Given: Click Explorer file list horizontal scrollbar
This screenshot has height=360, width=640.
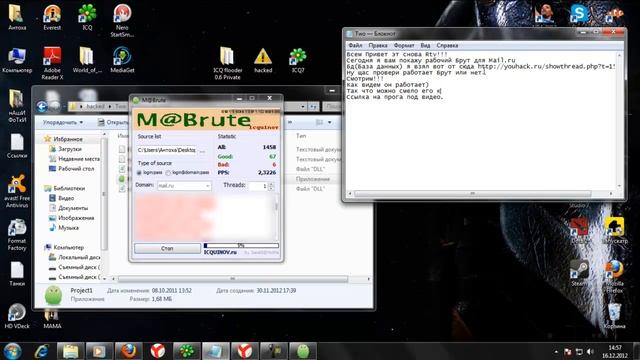Looking at the screenshot, I should point(233,279).
